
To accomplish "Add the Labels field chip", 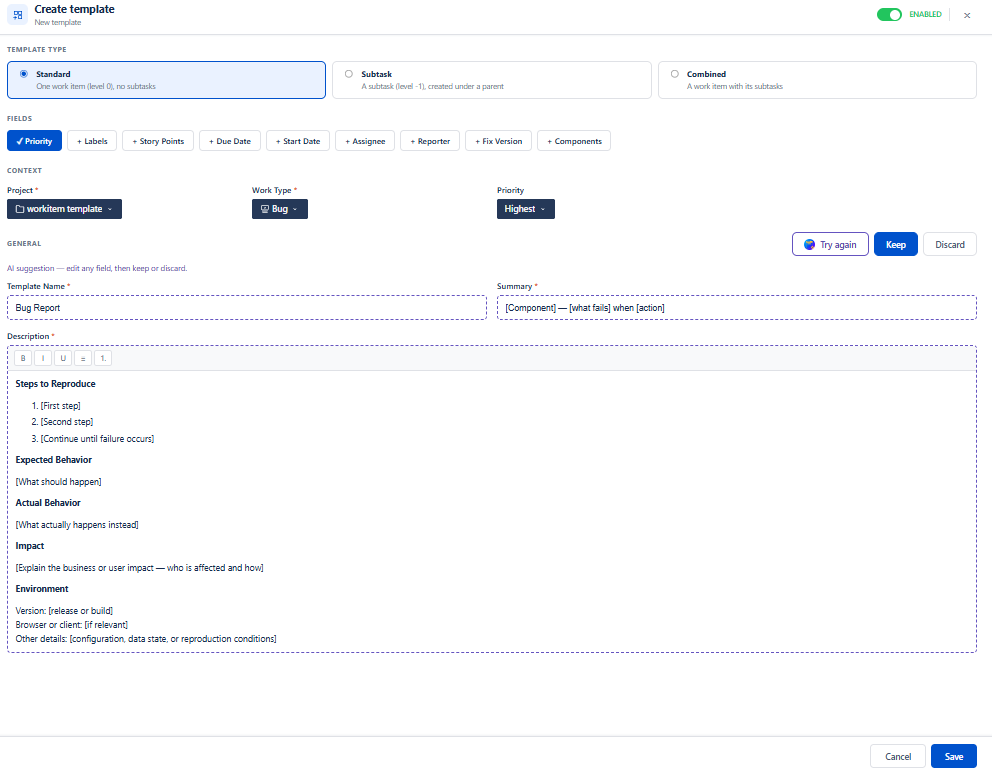I will (x=92, y=141).
